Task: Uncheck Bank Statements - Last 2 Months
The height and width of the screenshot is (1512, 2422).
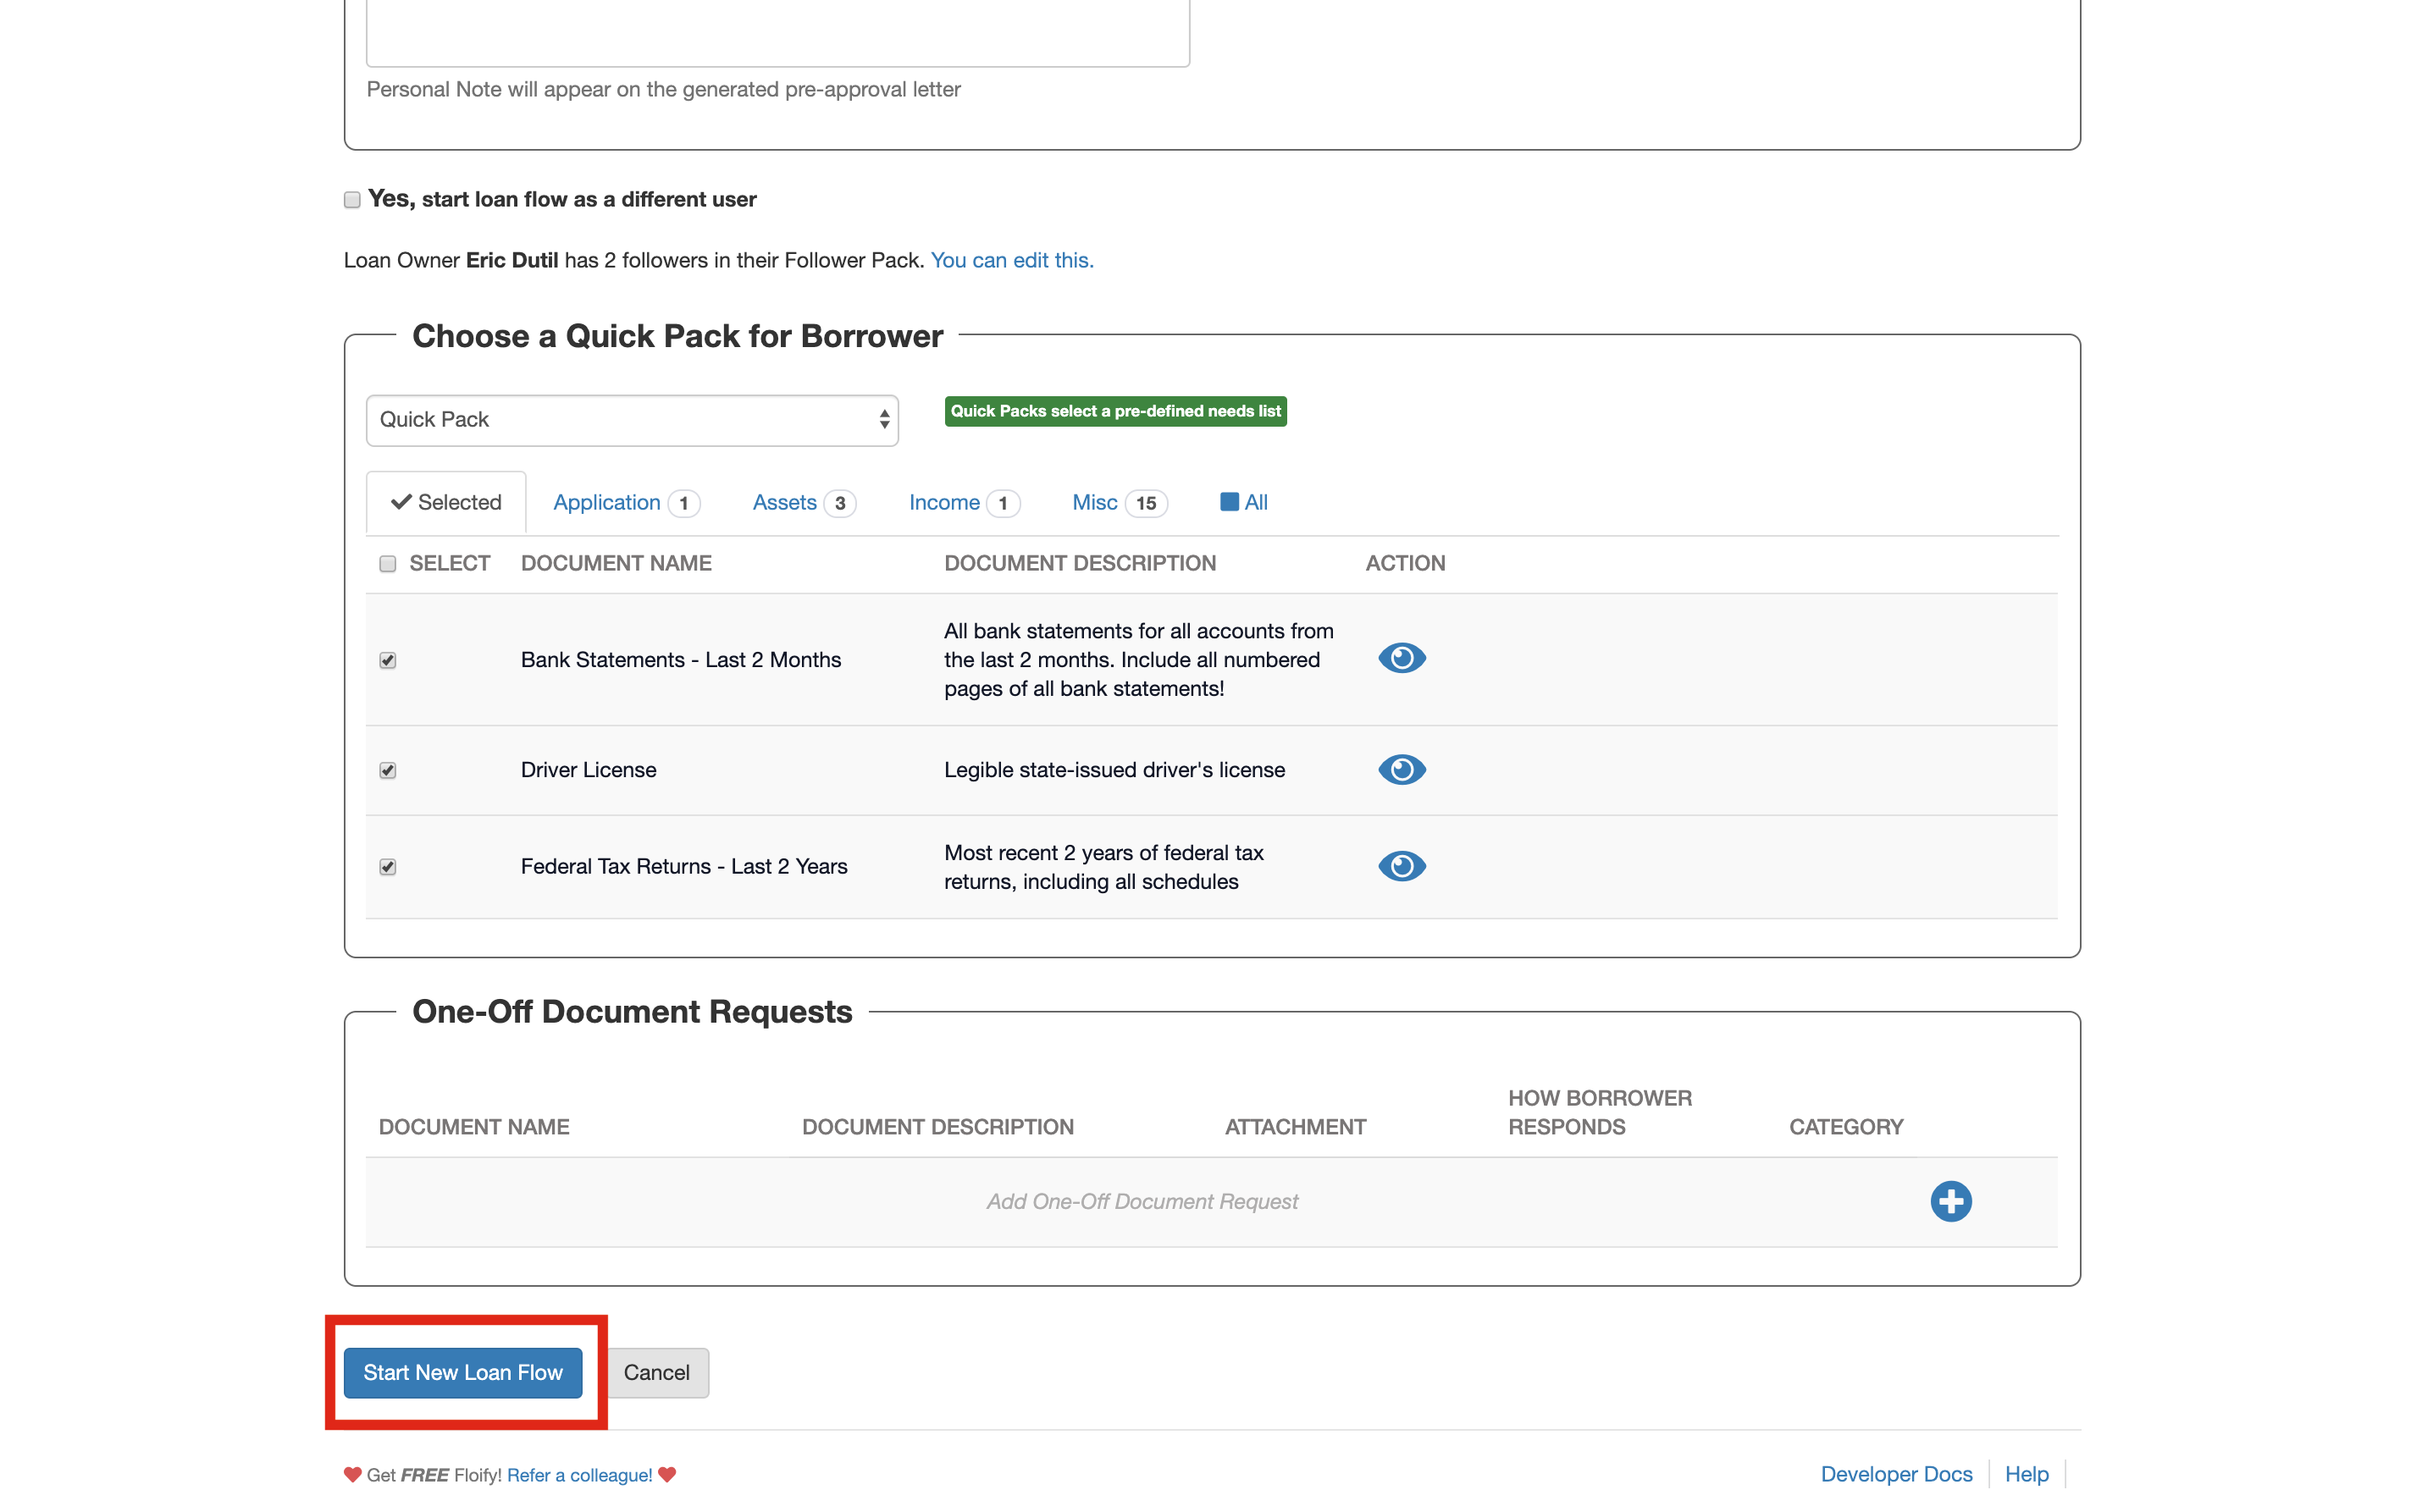Action: pos(388,660)
